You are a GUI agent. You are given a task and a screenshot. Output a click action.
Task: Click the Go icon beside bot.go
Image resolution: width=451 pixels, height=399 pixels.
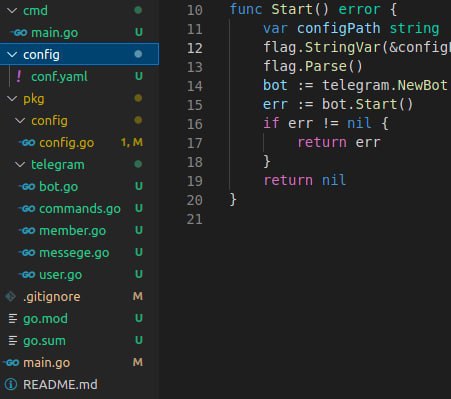tap(27, 187)
